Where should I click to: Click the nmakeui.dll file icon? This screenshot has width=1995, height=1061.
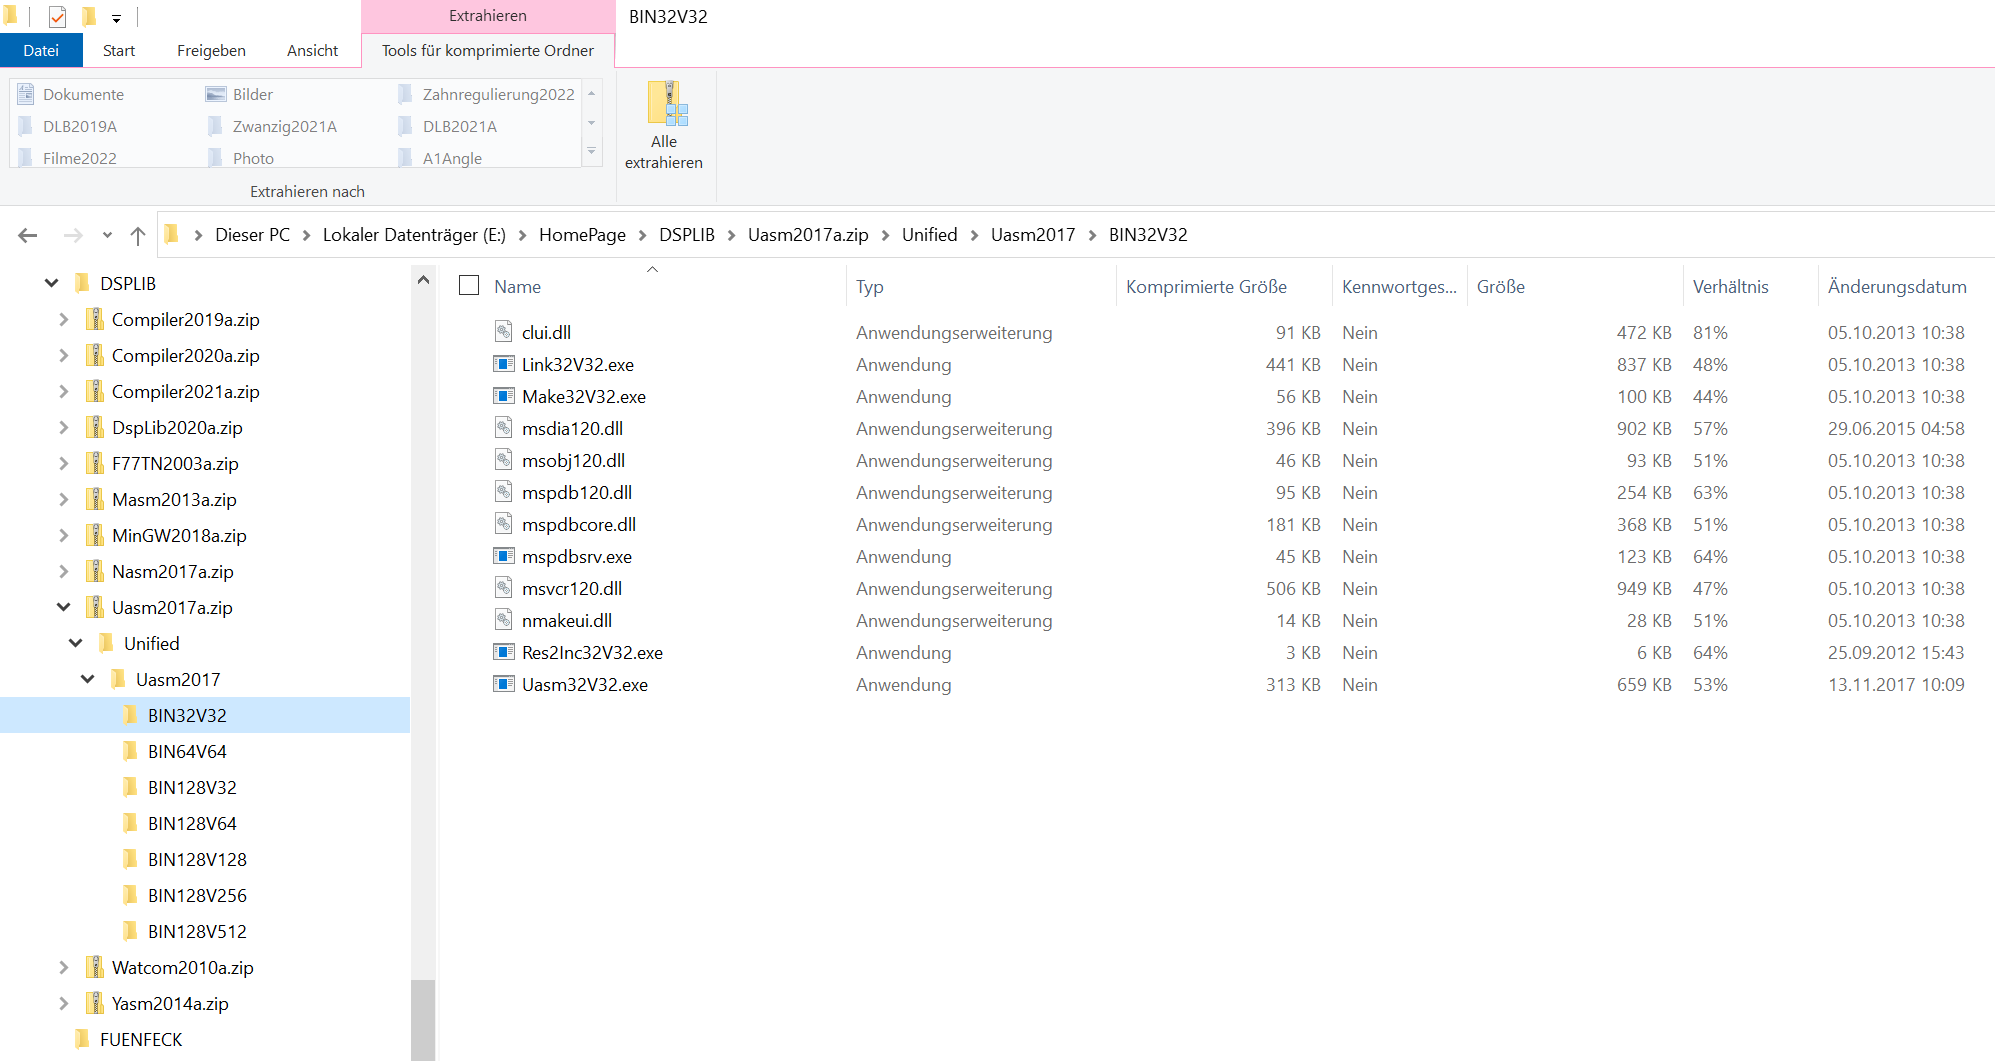tap(504, 620)
